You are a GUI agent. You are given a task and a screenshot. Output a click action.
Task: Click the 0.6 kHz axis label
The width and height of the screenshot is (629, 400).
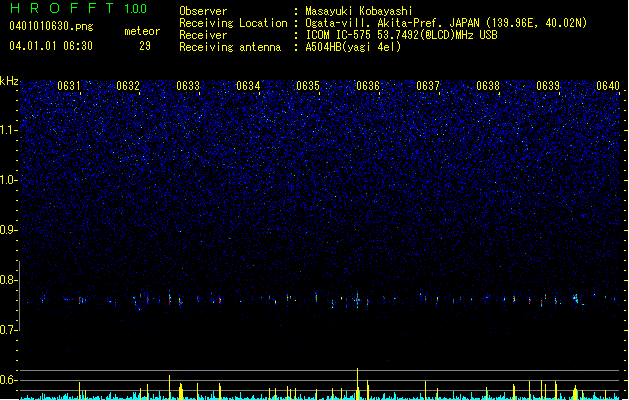(x=8, y=380)
